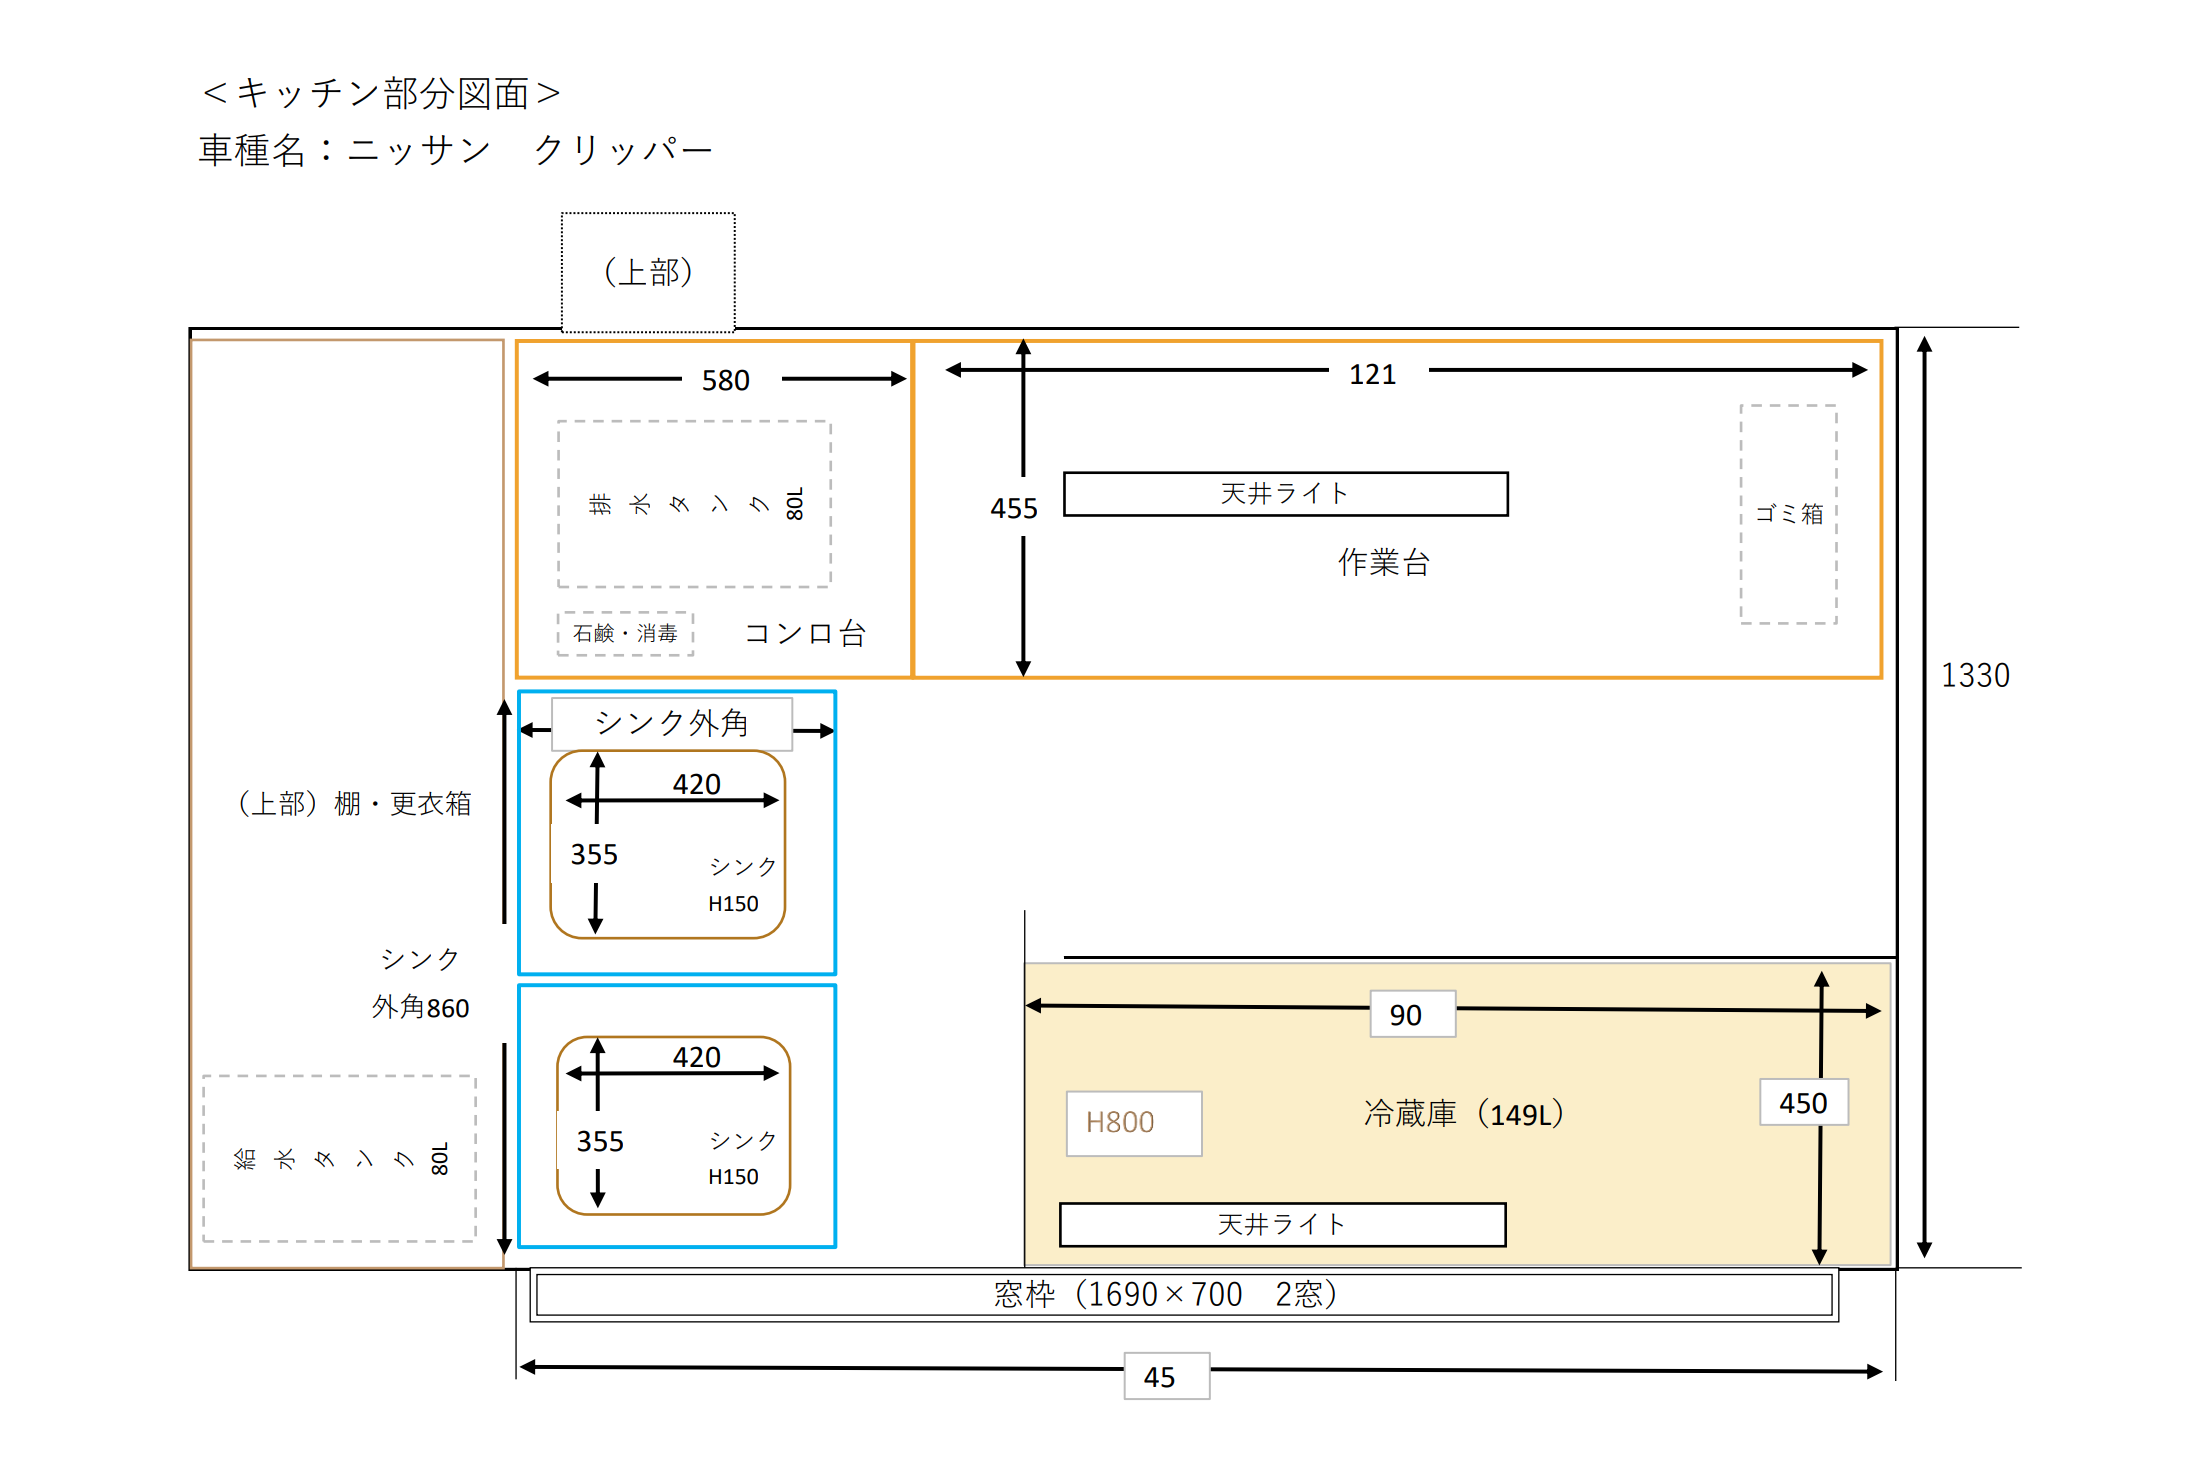Click the 355 label in upper sink
2193x1469 pixels.
point(594,854)
